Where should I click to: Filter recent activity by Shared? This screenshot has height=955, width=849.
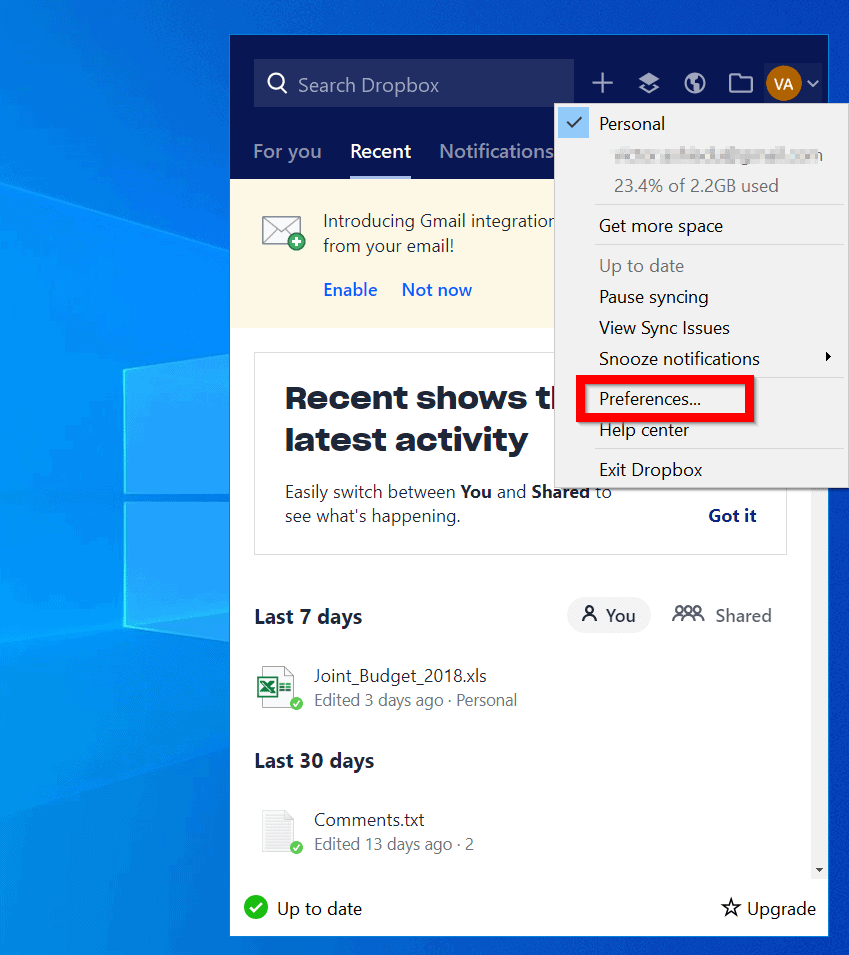[722, 615]
